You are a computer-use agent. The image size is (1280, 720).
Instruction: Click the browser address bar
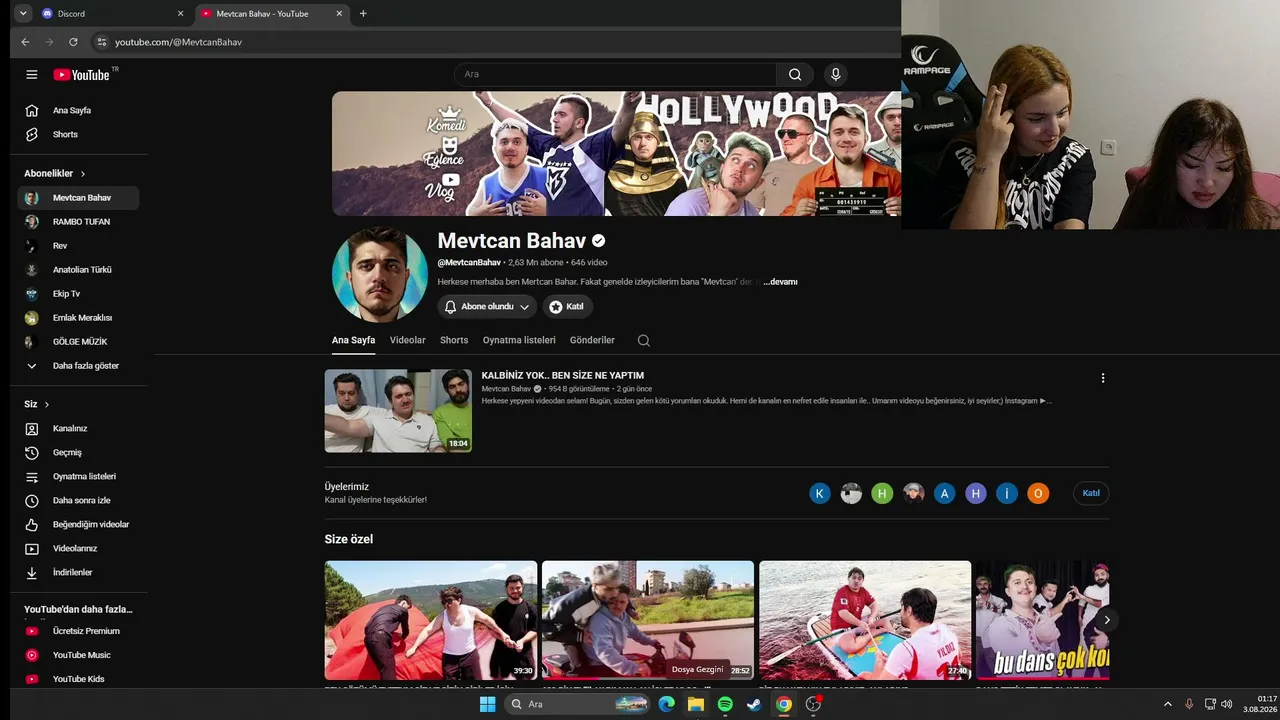click(494, 42)
